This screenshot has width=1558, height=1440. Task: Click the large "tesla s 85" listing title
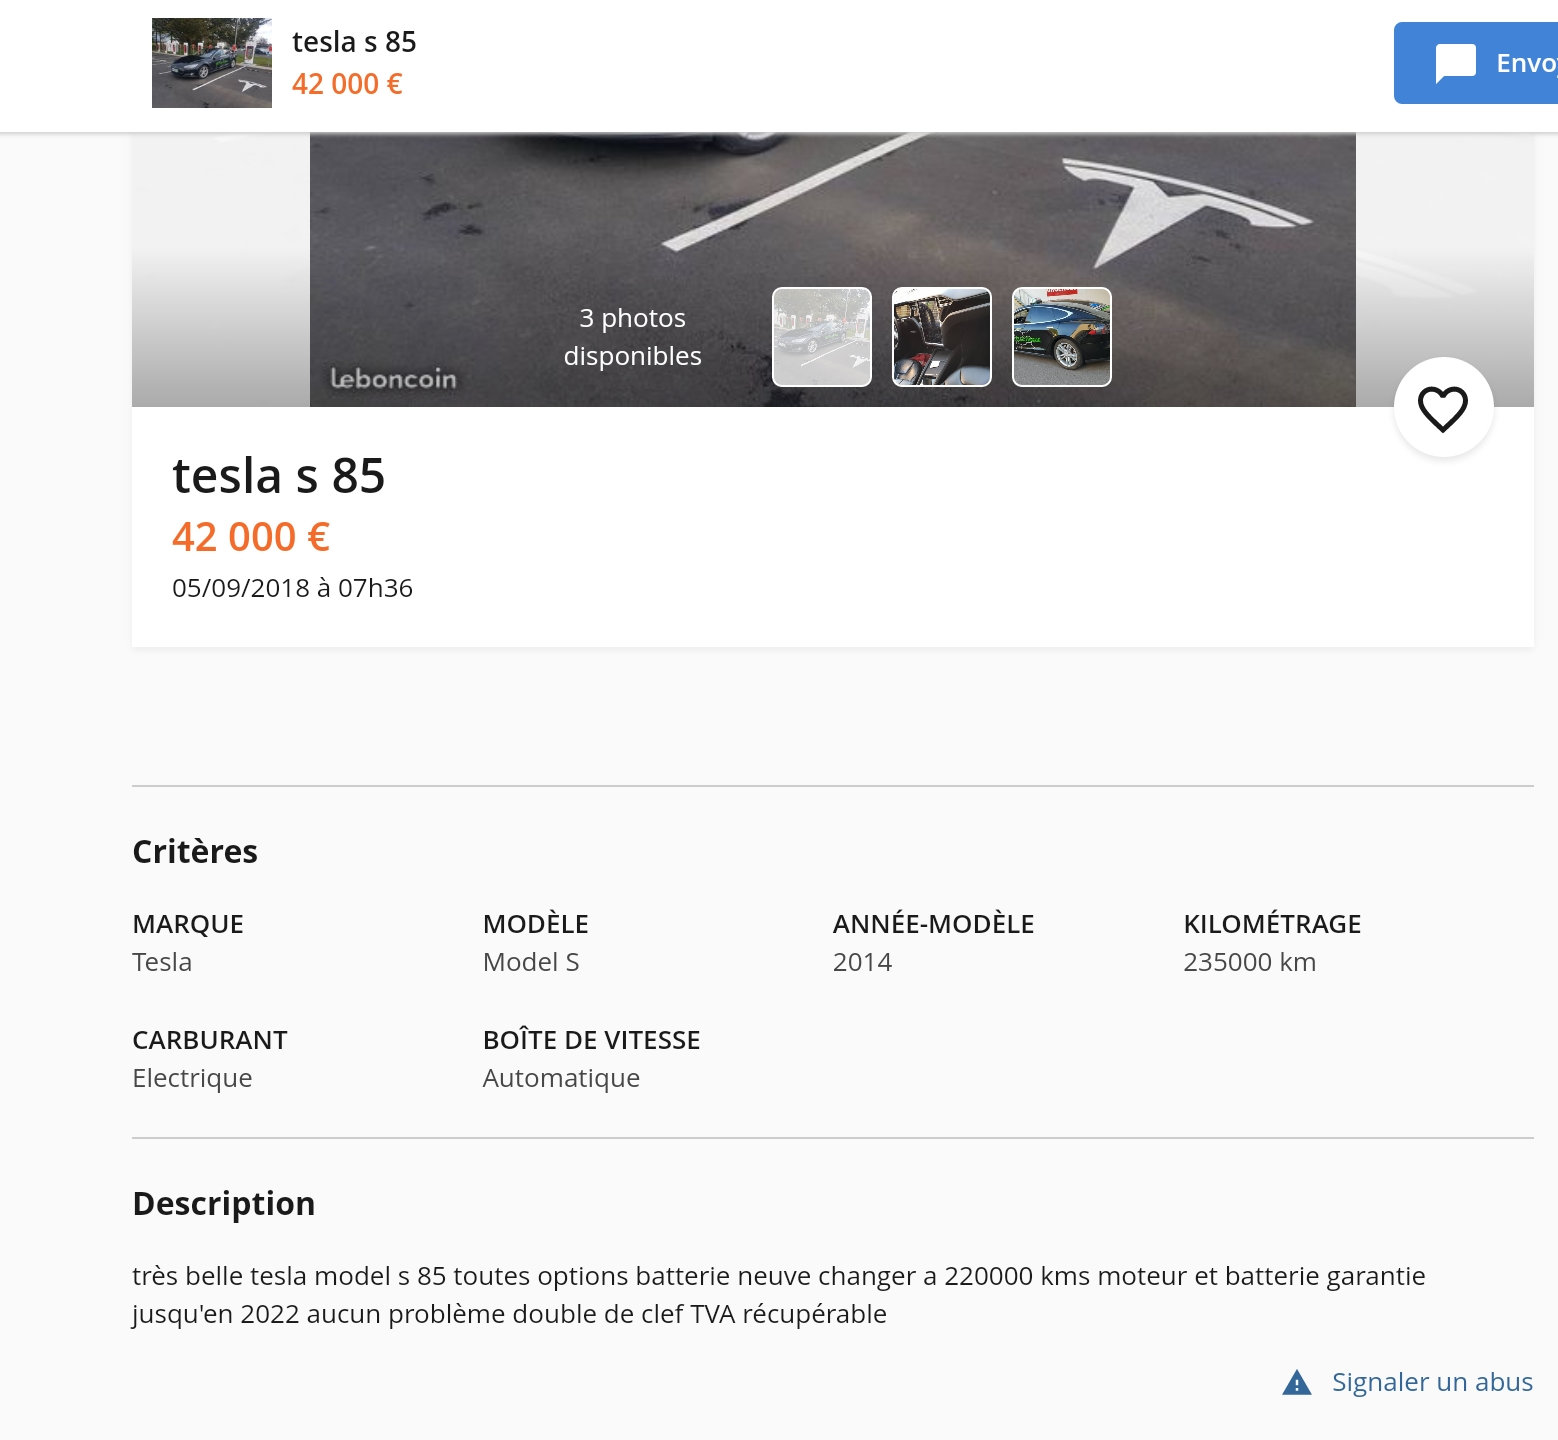pyautogui.click(x=279, y=476)
